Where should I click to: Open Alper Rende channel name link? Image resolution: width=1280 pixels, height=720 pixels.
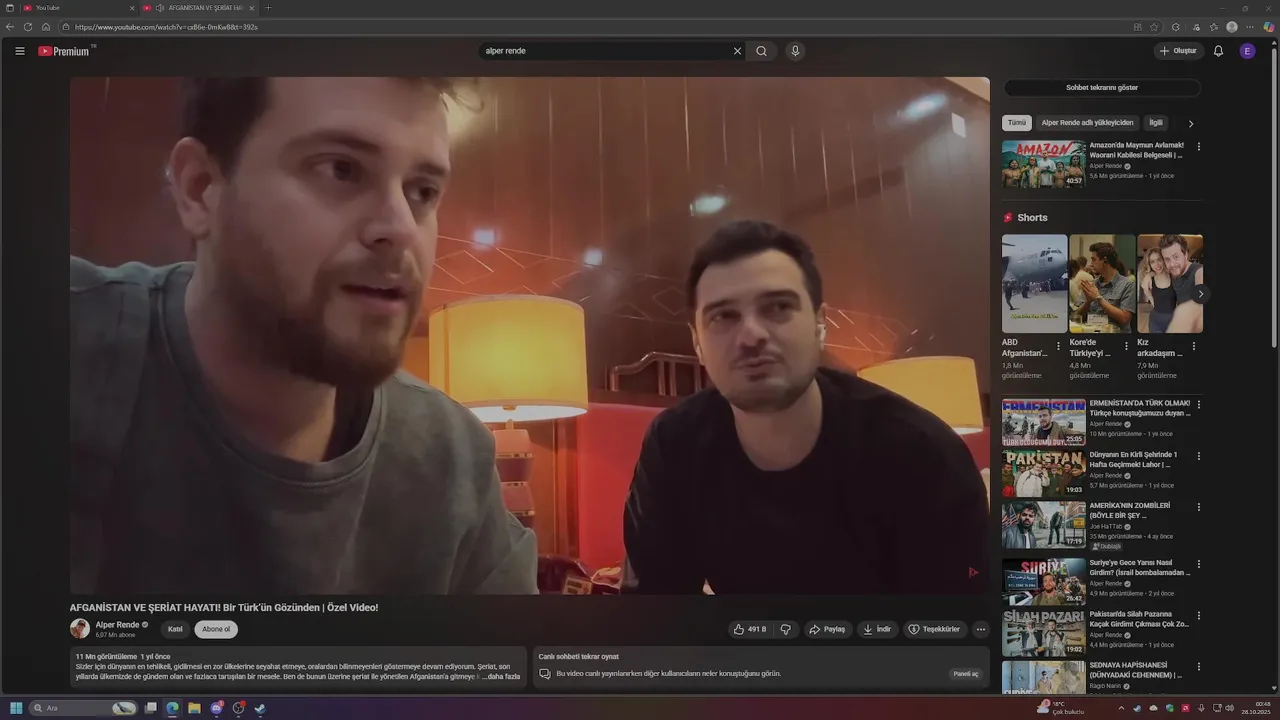117,625
